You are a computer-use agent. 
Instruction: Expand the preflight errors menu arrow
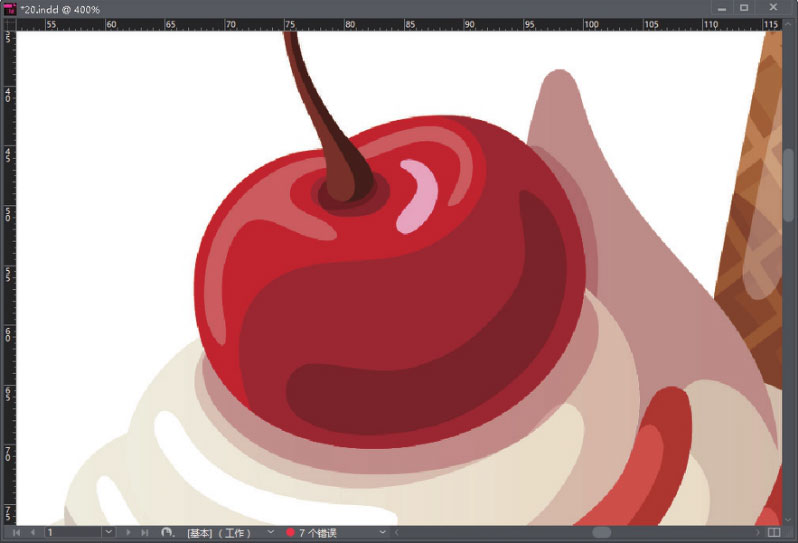tap(383, 533)
